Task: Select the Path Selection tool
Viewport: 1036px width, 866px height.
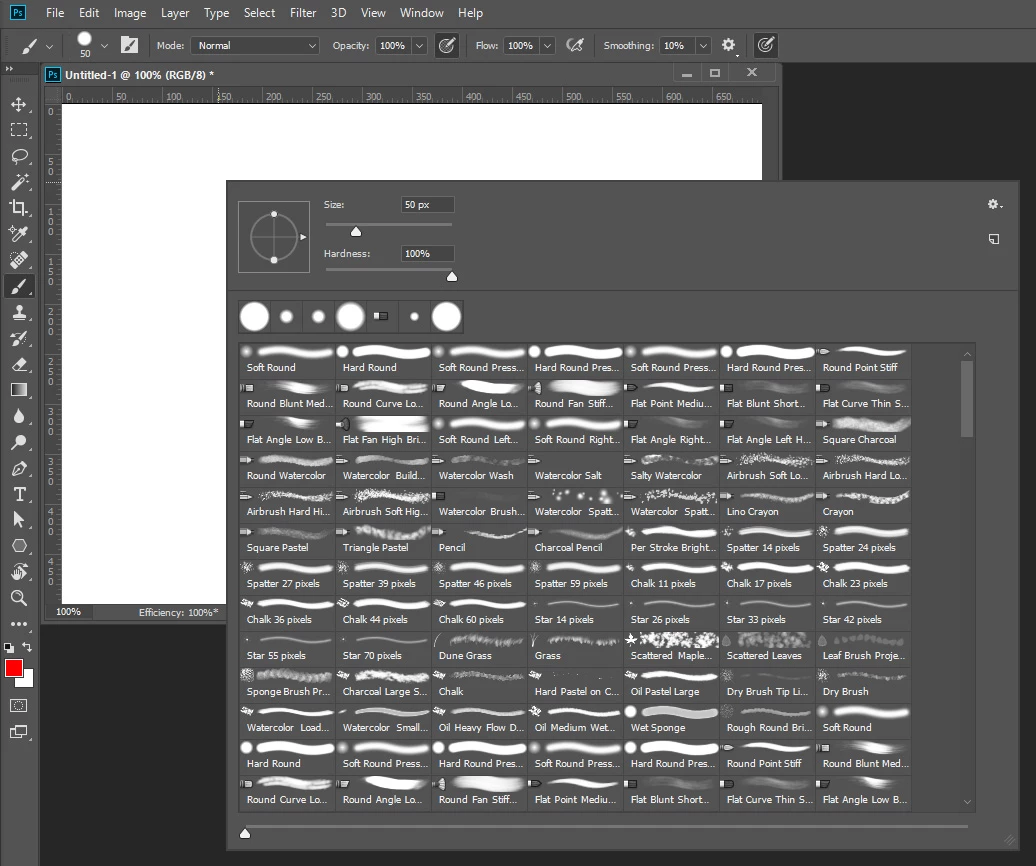Action: tap(19, 520)
